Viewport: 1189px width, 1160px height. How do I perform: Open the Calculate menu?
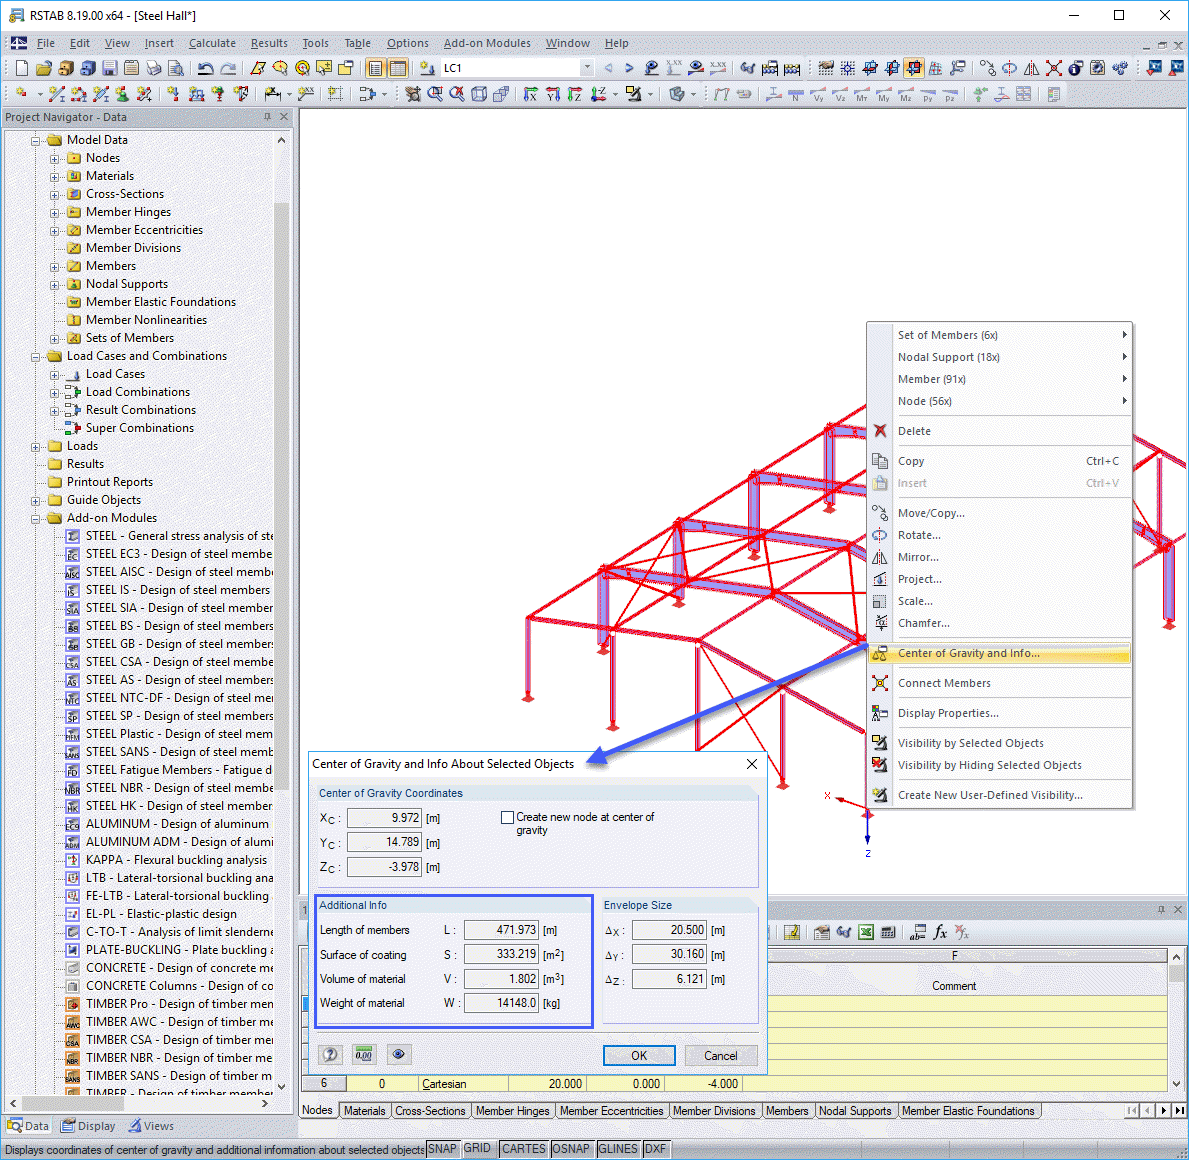tap(212, 43)
